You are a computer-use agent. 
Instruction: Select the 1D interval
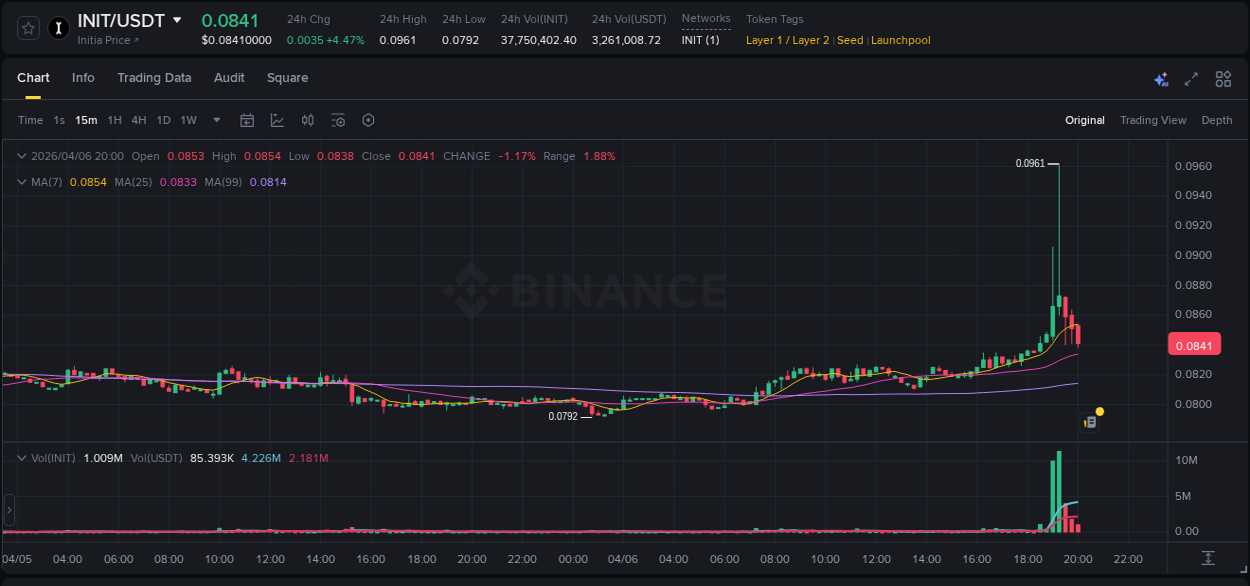pyautogui.click(x=163, y=120)
